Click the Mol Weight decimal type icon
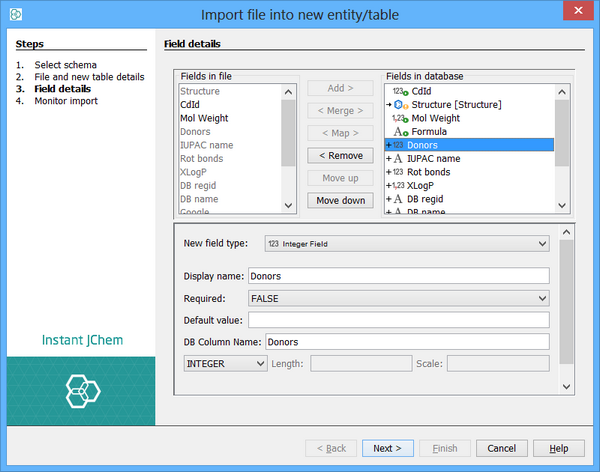The width and height of the screenshot is (600, 472). tap(399, 118)
